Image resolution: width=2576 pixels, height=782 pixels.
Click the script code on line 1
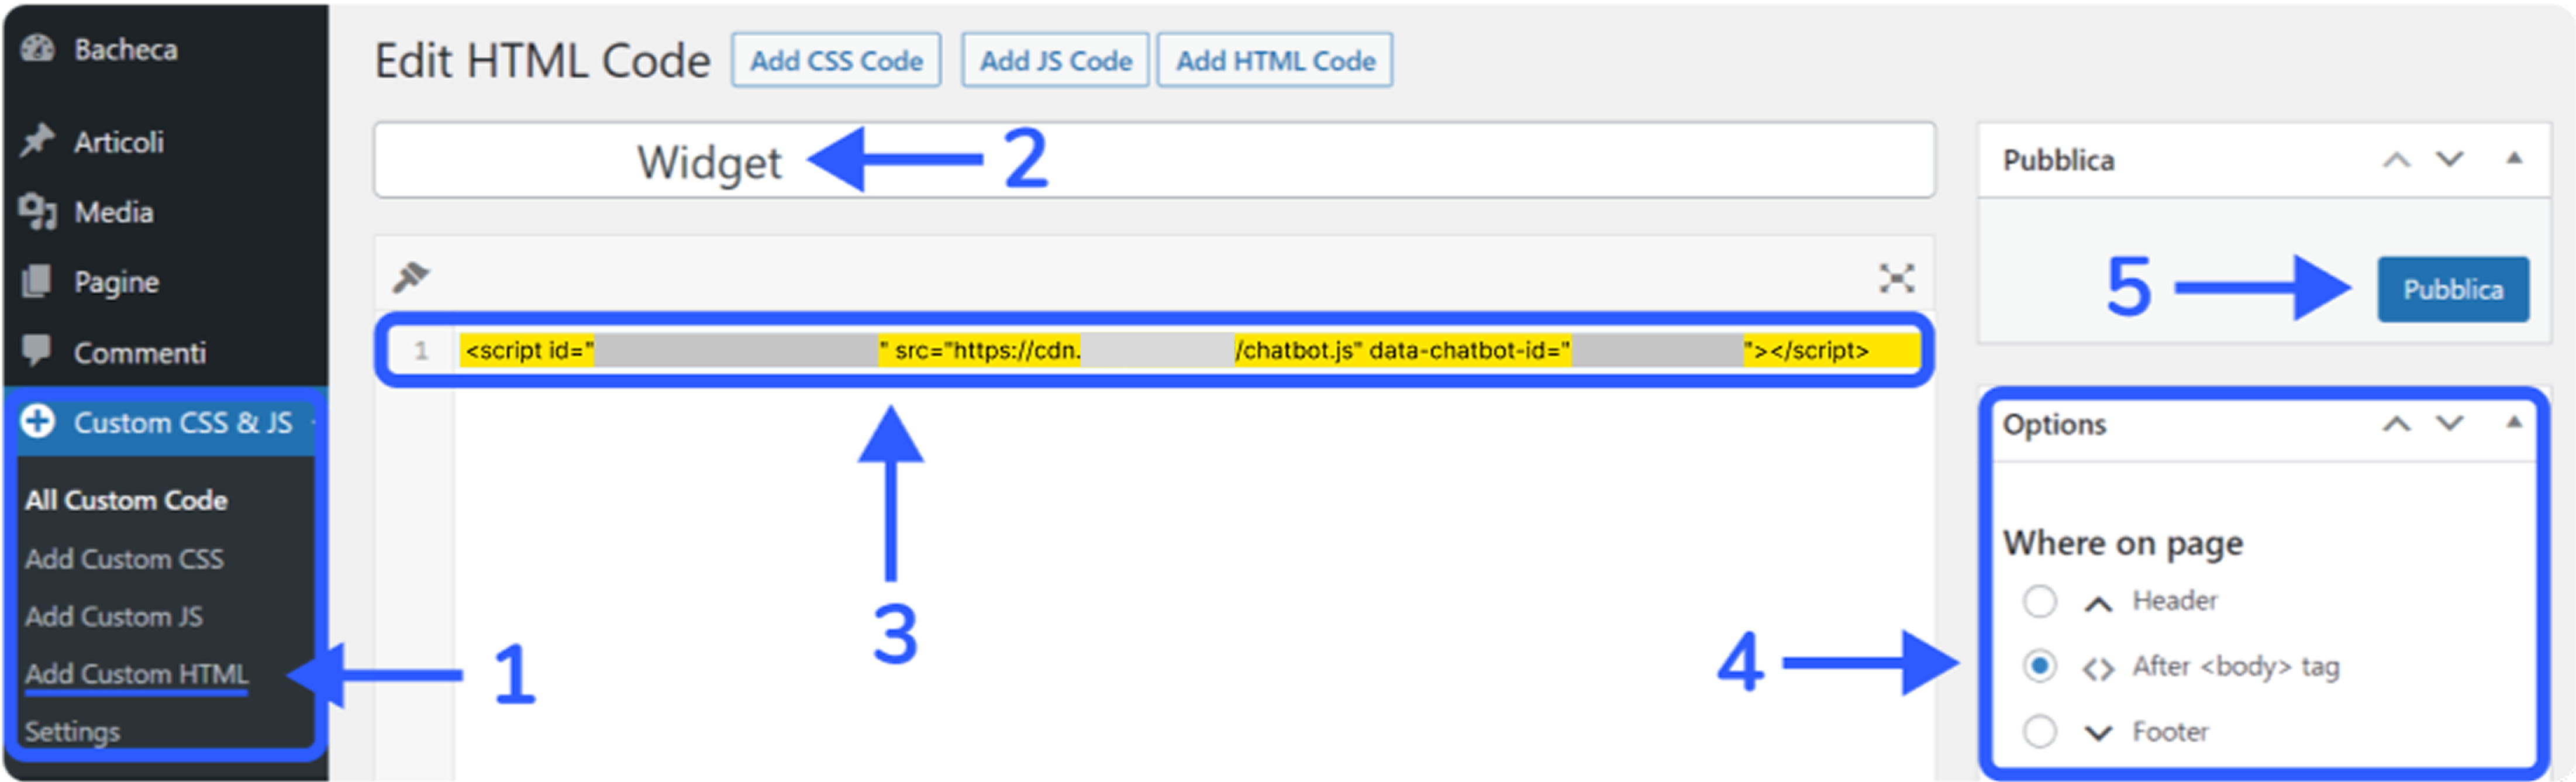1190,350
